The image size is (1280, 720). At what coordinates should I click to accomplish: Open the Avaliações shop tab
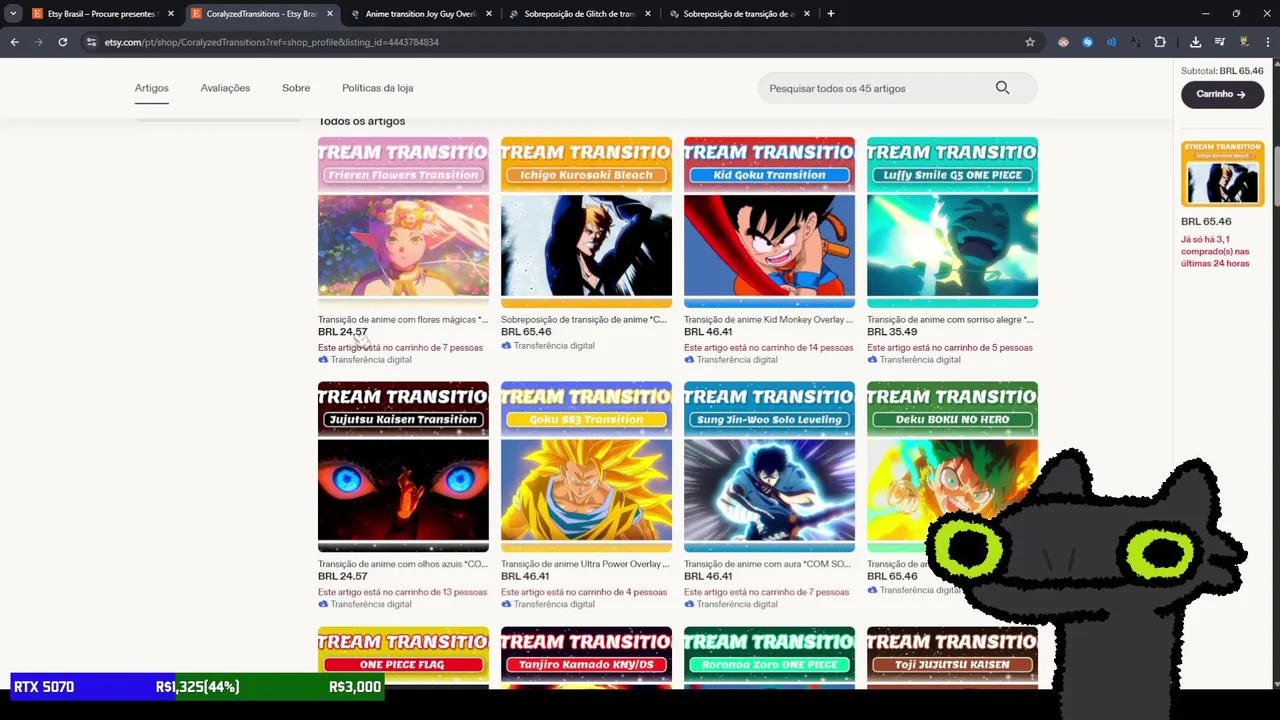point(225,88)
